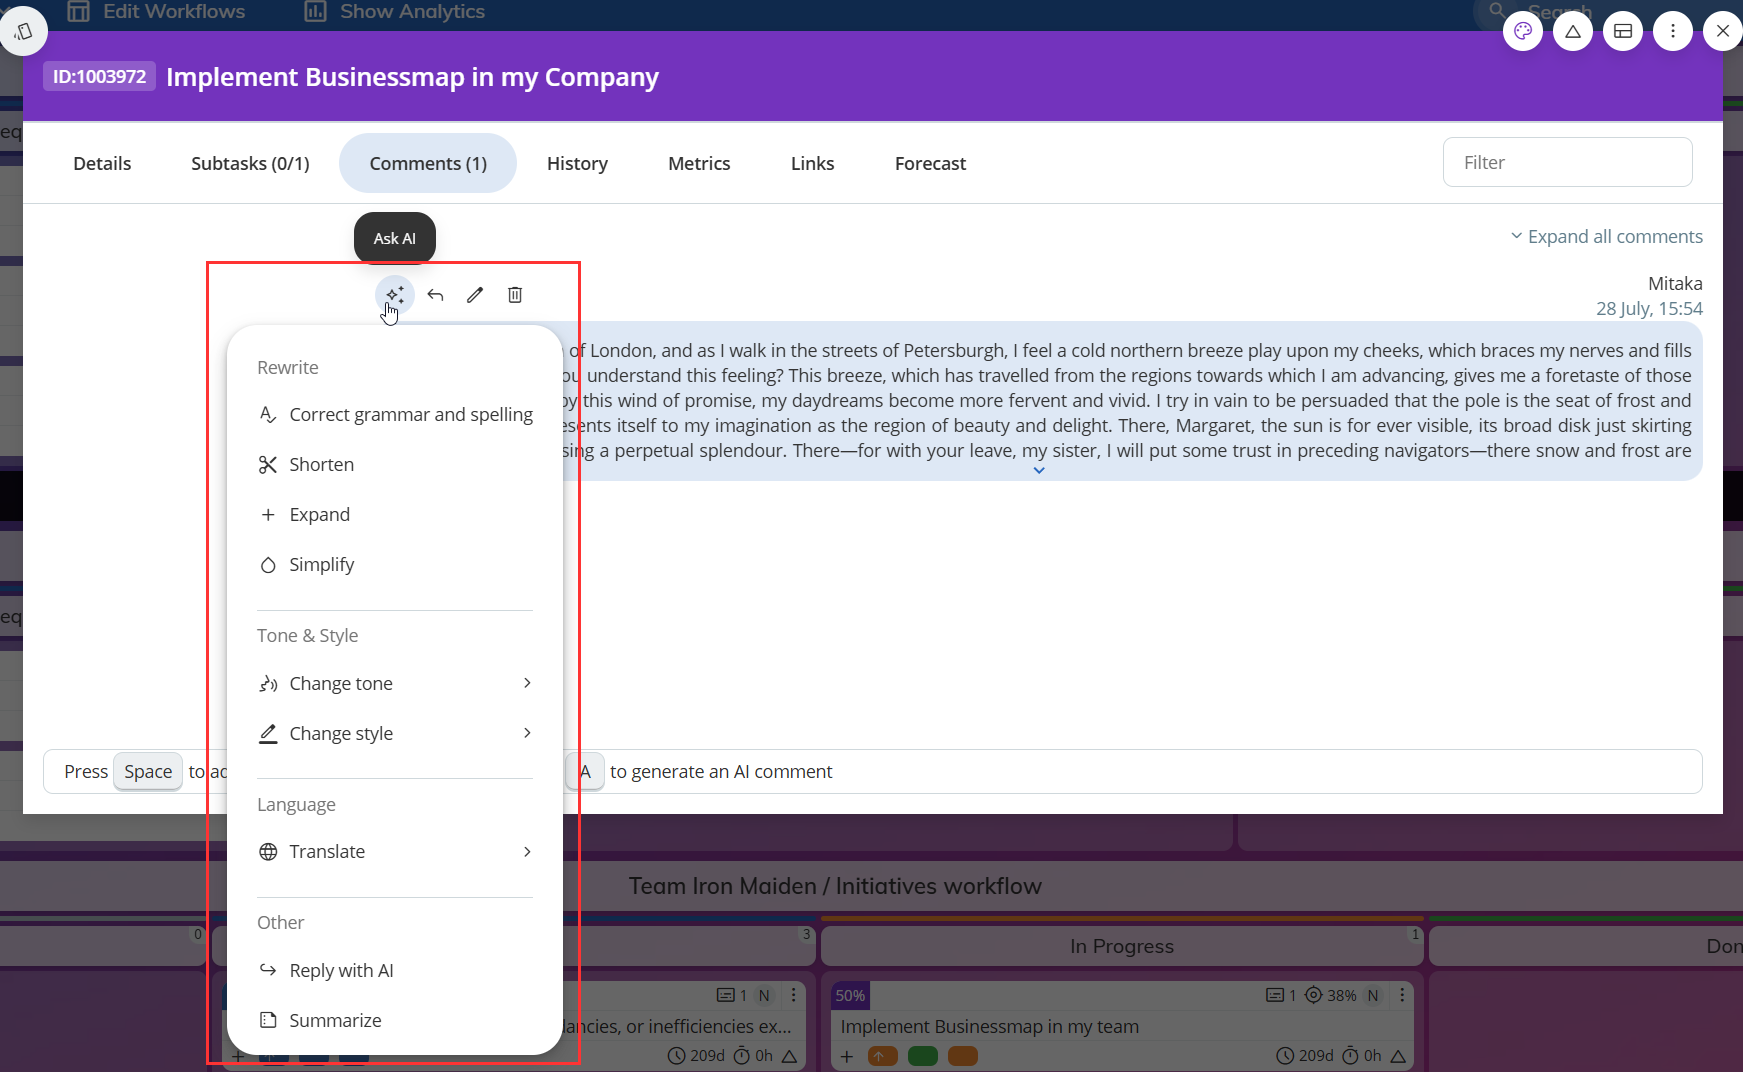Click the card title Implement Businessmap in my Company
Image resolution: width=1743 pixels, height=1072 pixels.
point(412,77)
